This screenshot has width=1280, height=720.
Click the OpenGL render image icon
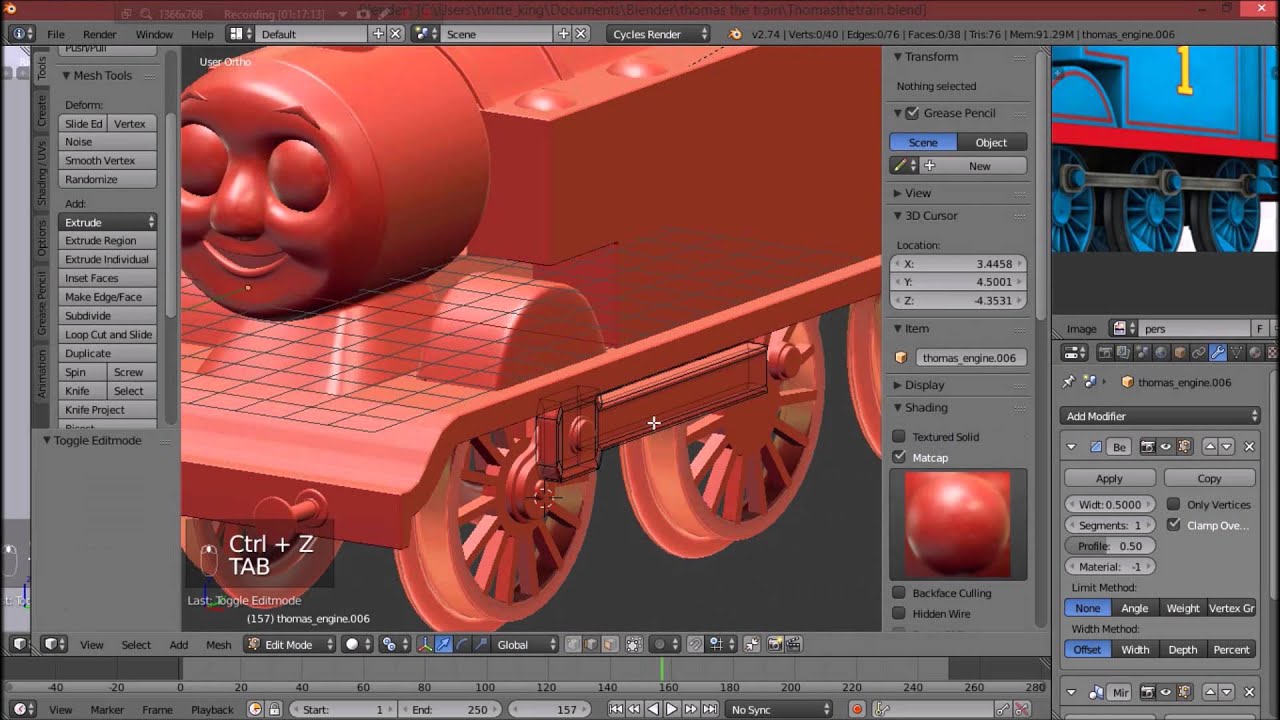coord(774,645)
